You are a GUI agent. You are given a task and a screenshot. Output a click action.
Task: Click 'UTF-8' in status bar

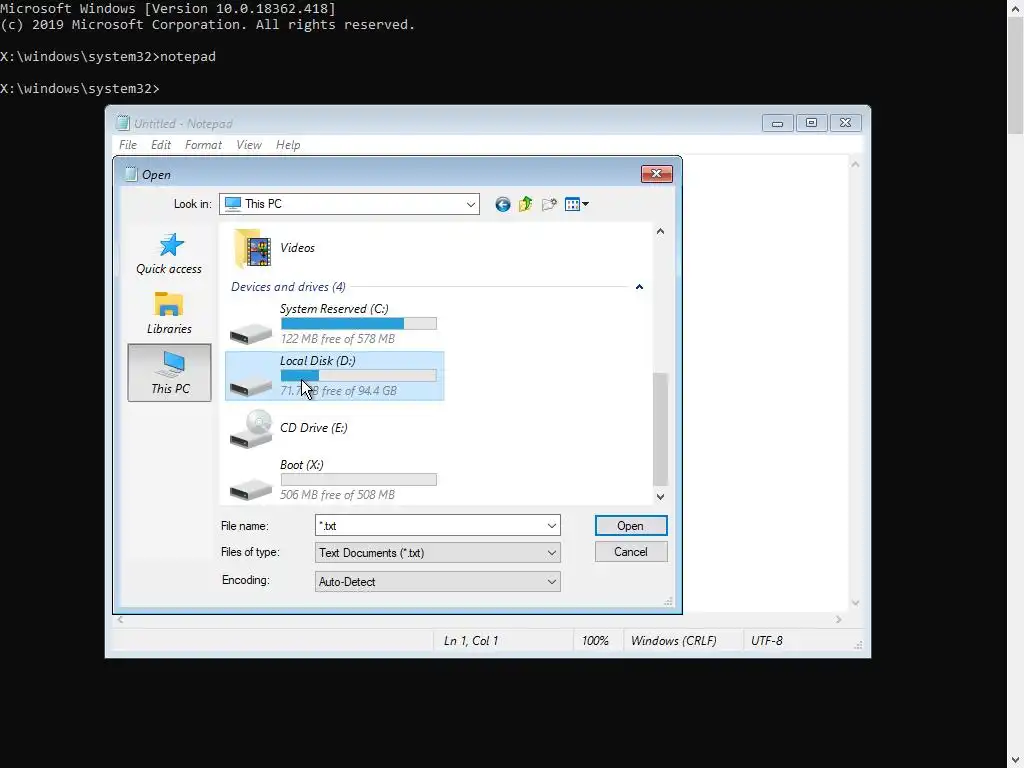(767, 641)
